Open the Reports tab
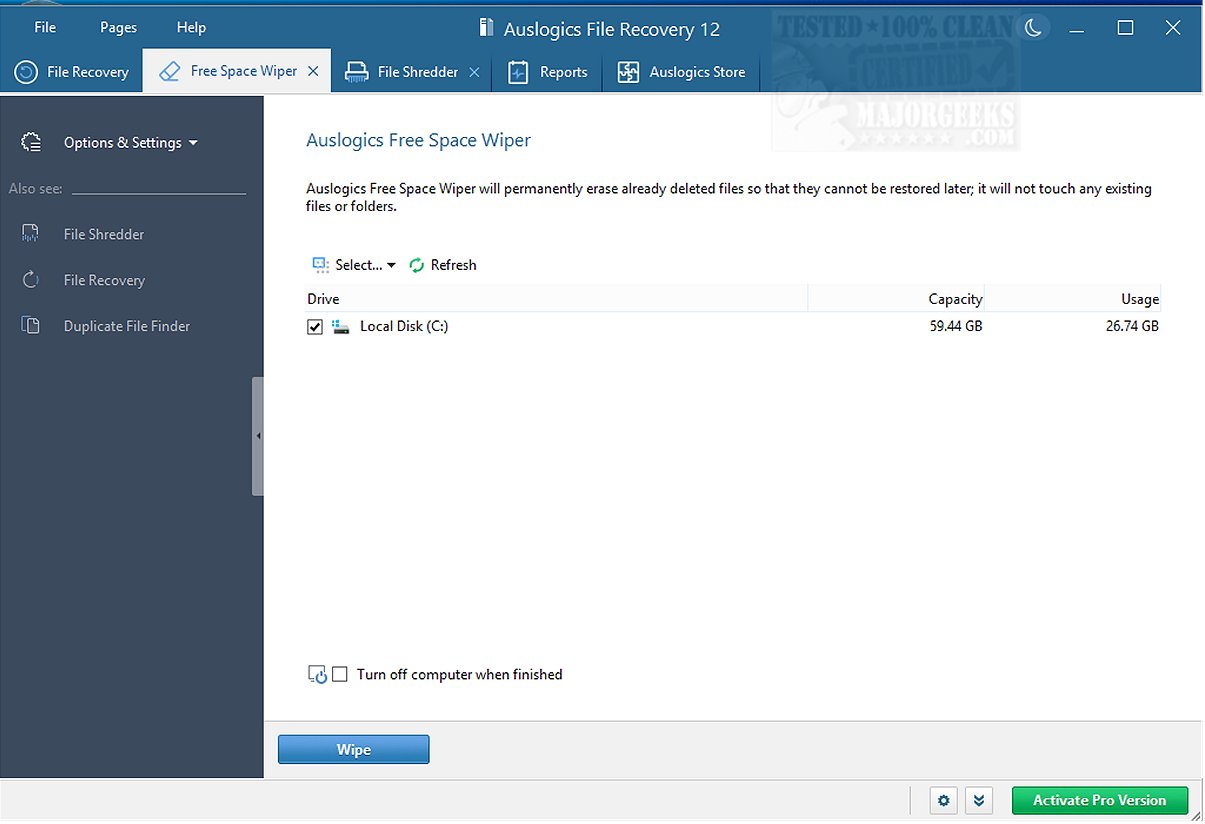Screen dimensions: 1205x824 (547, 72)
